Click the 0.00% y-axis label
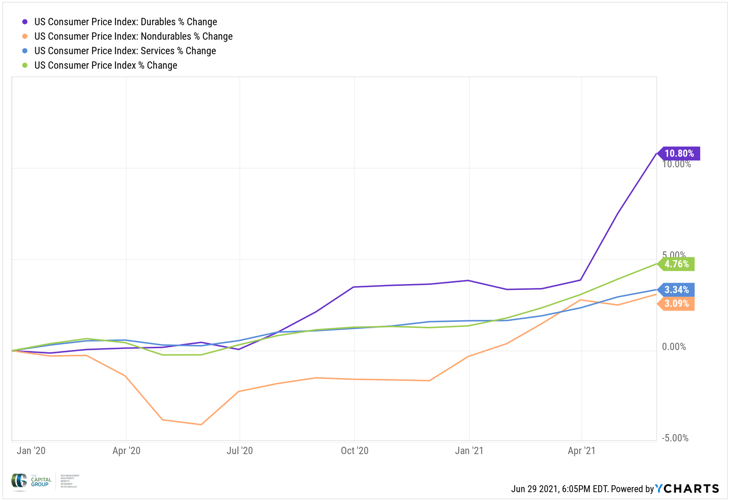Screen dimensions: 731x501 (x=675, y=347)
